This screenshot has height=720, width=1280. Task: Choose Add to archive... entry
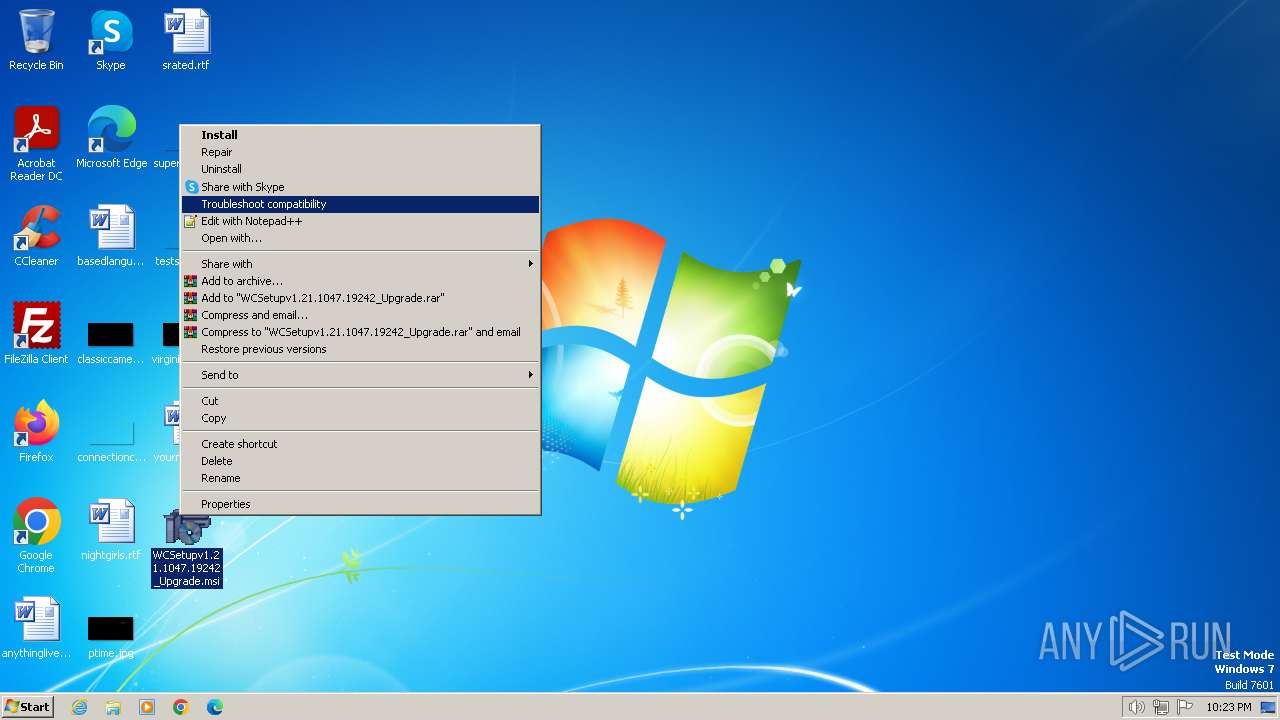click(360, 281)
